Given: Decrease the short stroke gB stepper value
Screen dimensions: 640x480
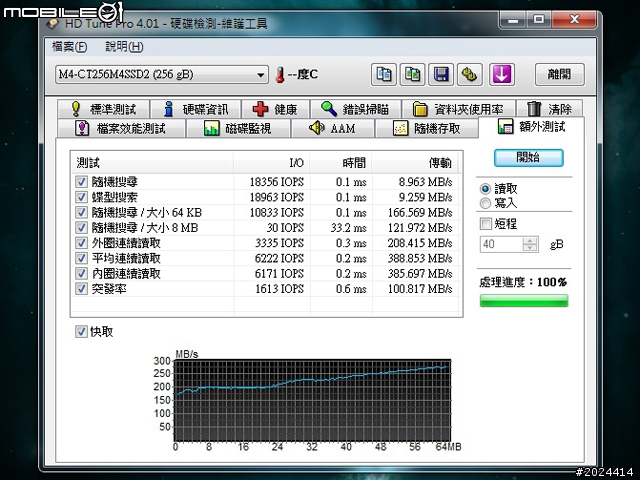Looking at the screenshot, I should click(x=530, y=248).
